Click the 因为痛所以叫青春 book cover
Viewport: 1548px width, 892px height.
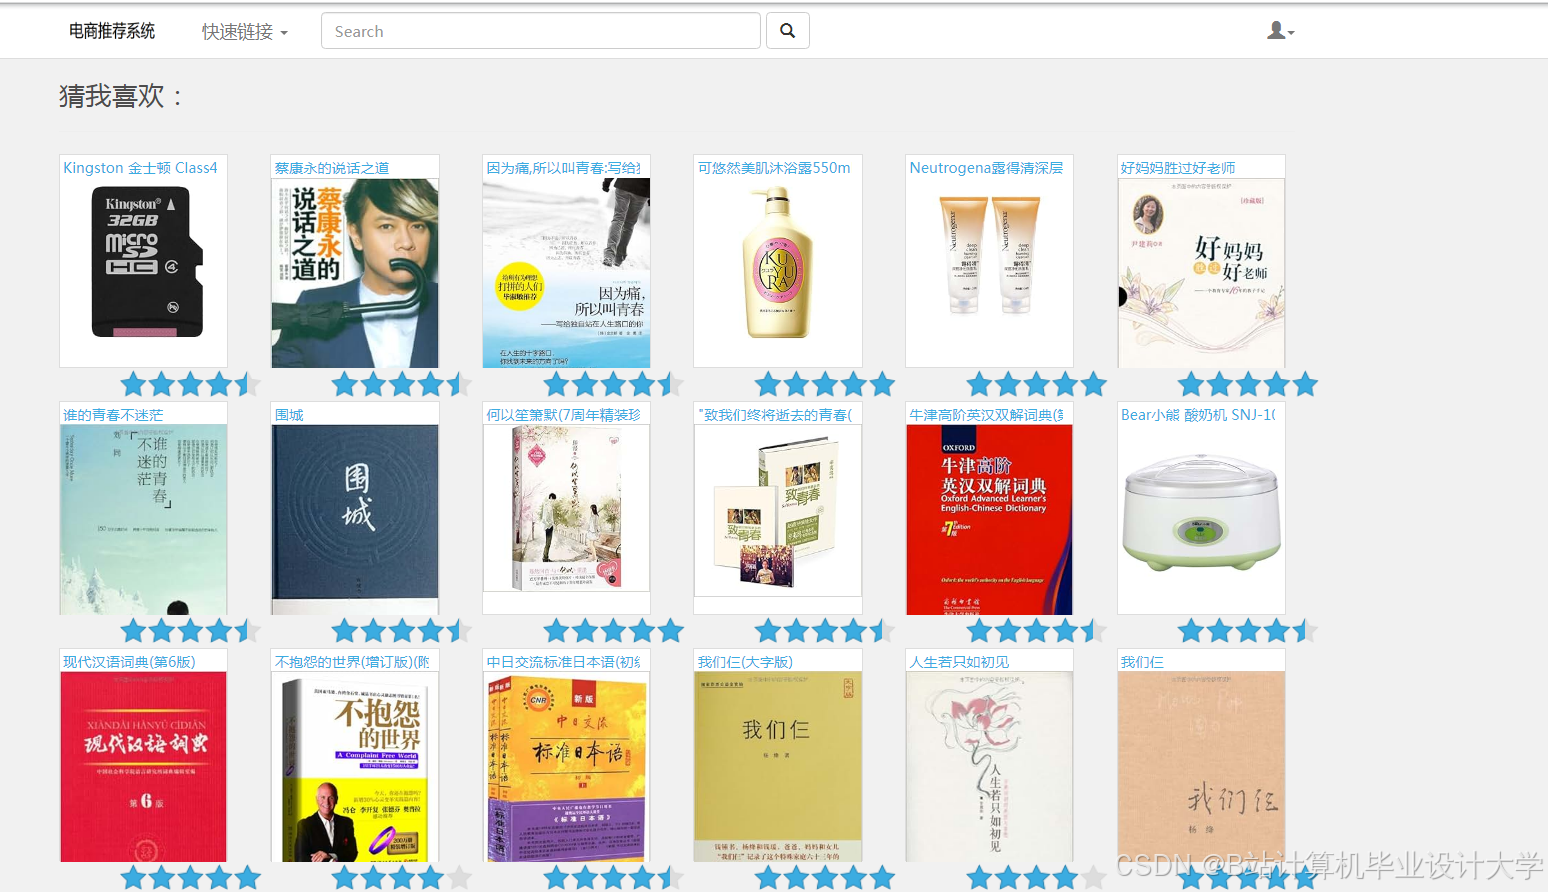click(567, 272)
